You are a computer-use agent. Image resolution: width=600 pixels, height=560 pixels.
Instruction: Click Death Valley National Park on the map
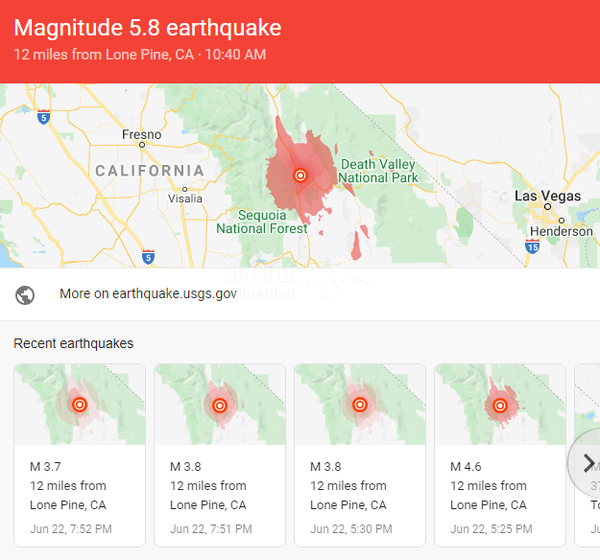pyautogui.click(x=378, y=171)
